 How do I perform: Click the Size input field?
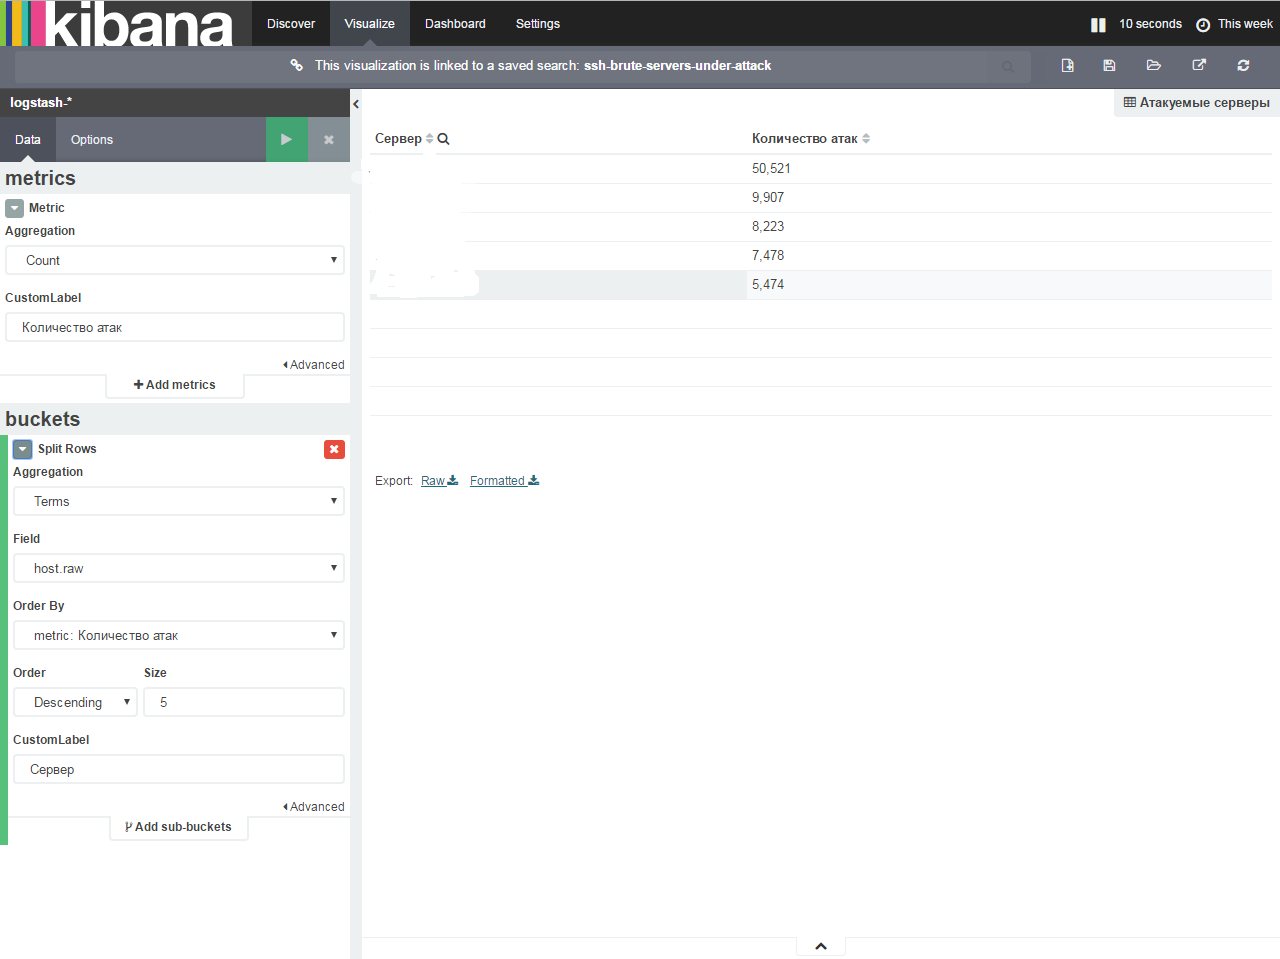[x=244, y=702]
